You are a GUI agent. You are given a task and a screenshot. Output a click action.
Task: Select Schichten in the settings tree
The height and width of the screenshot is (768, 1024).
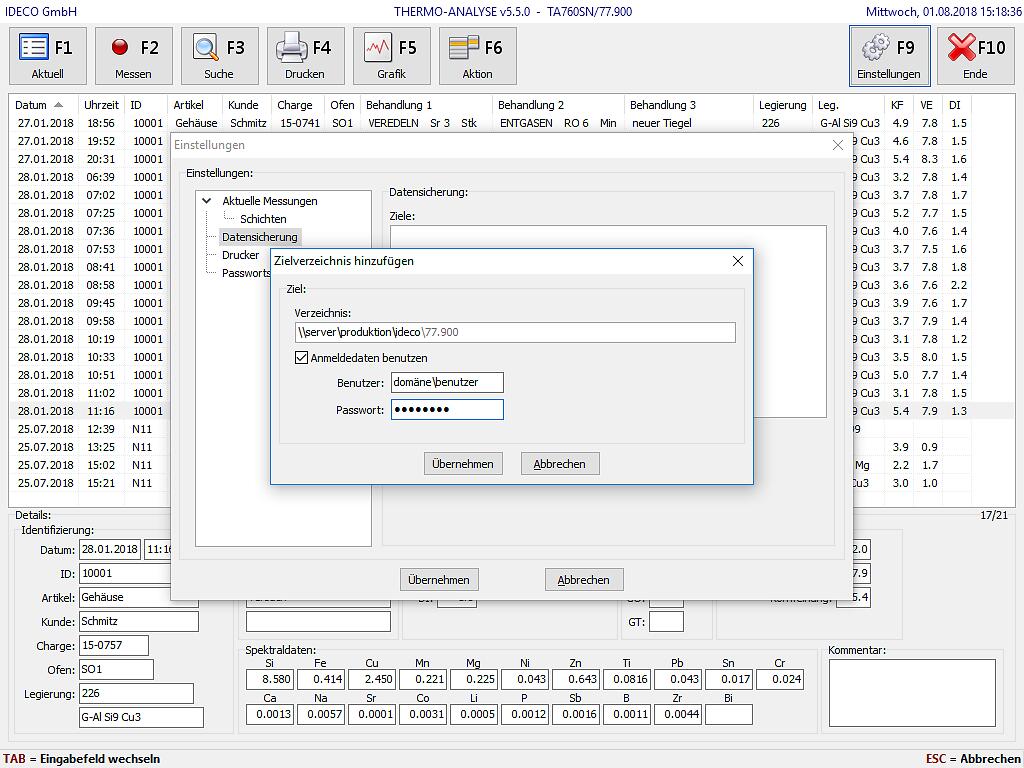click(263, 219)
